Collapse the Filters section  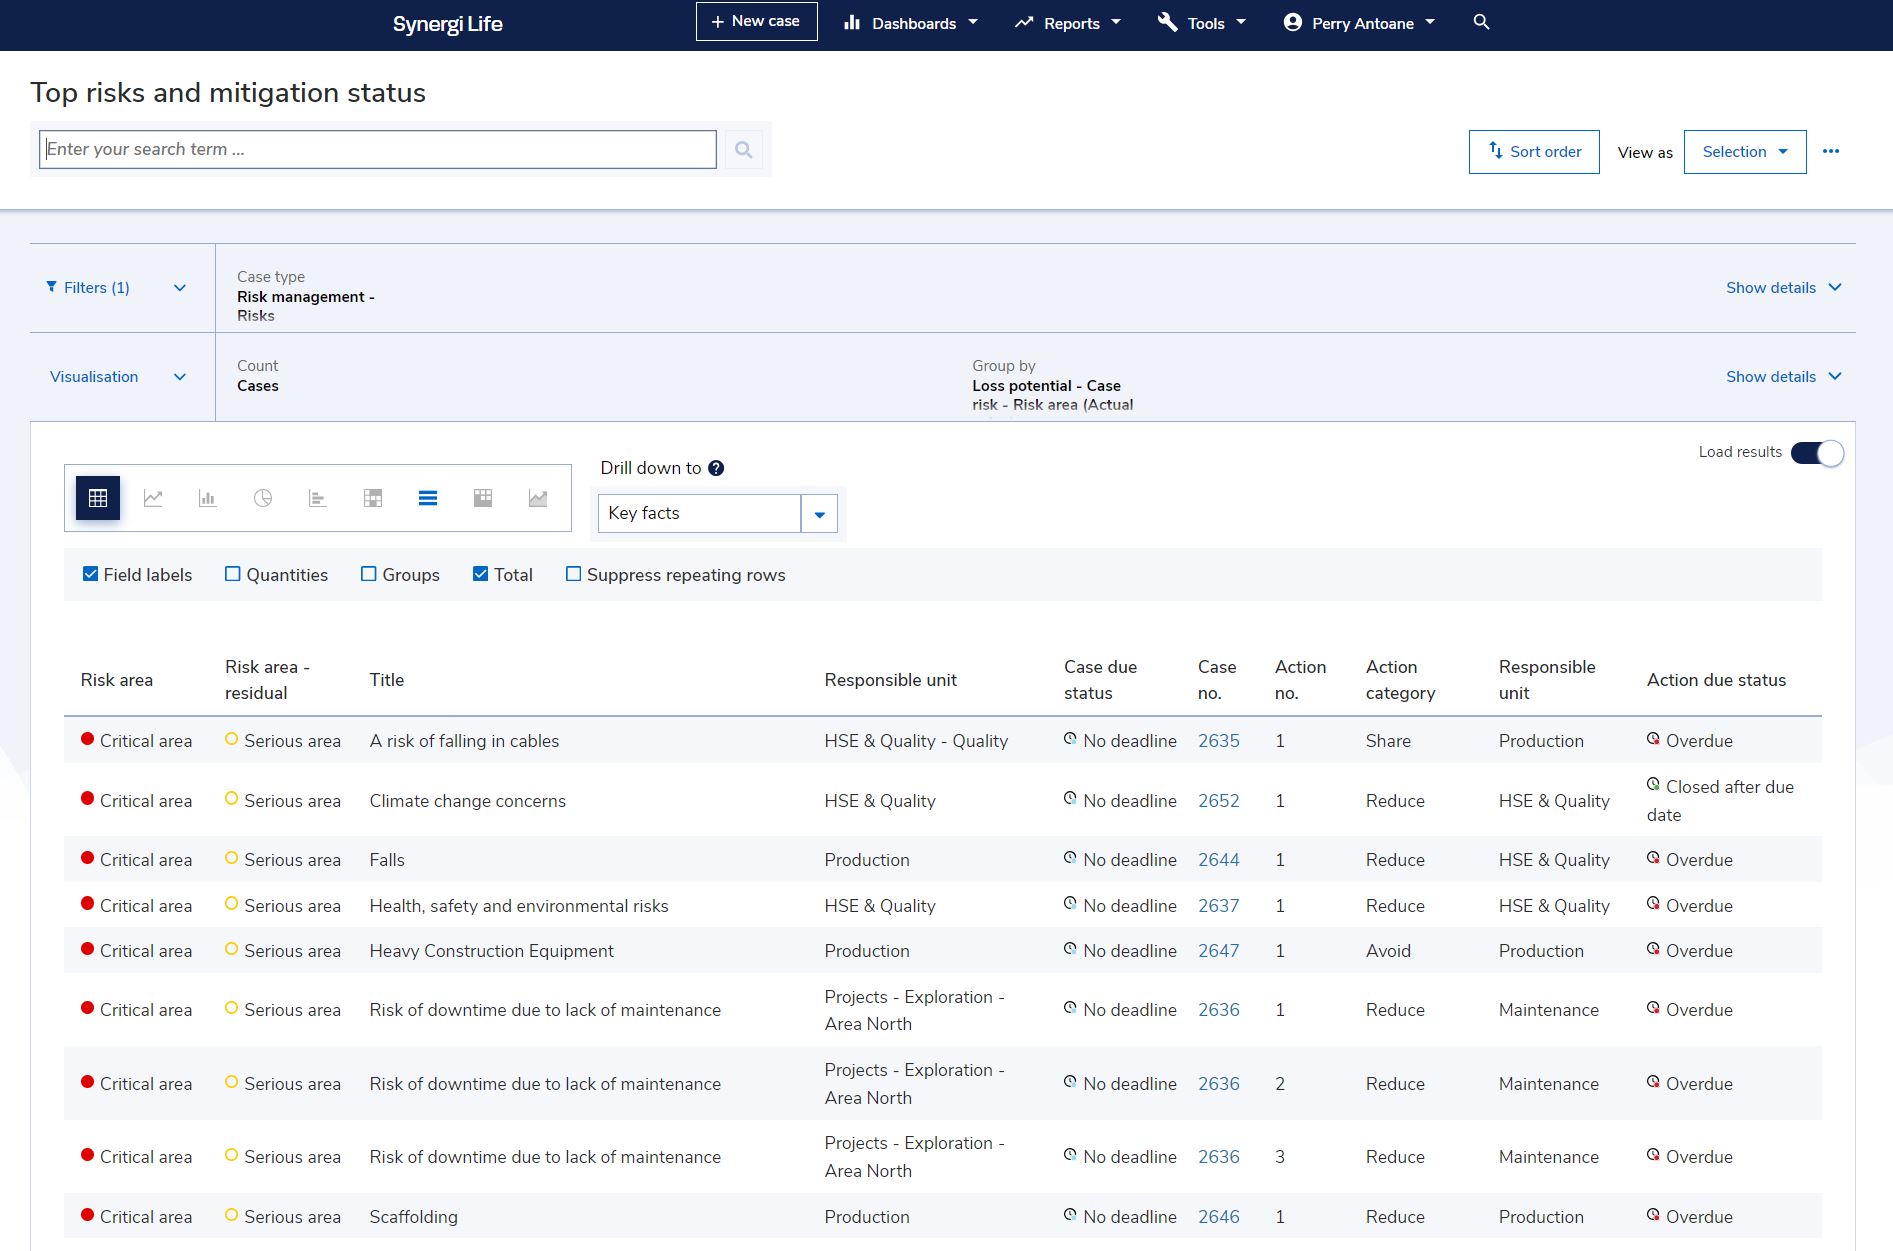(180, 288)
